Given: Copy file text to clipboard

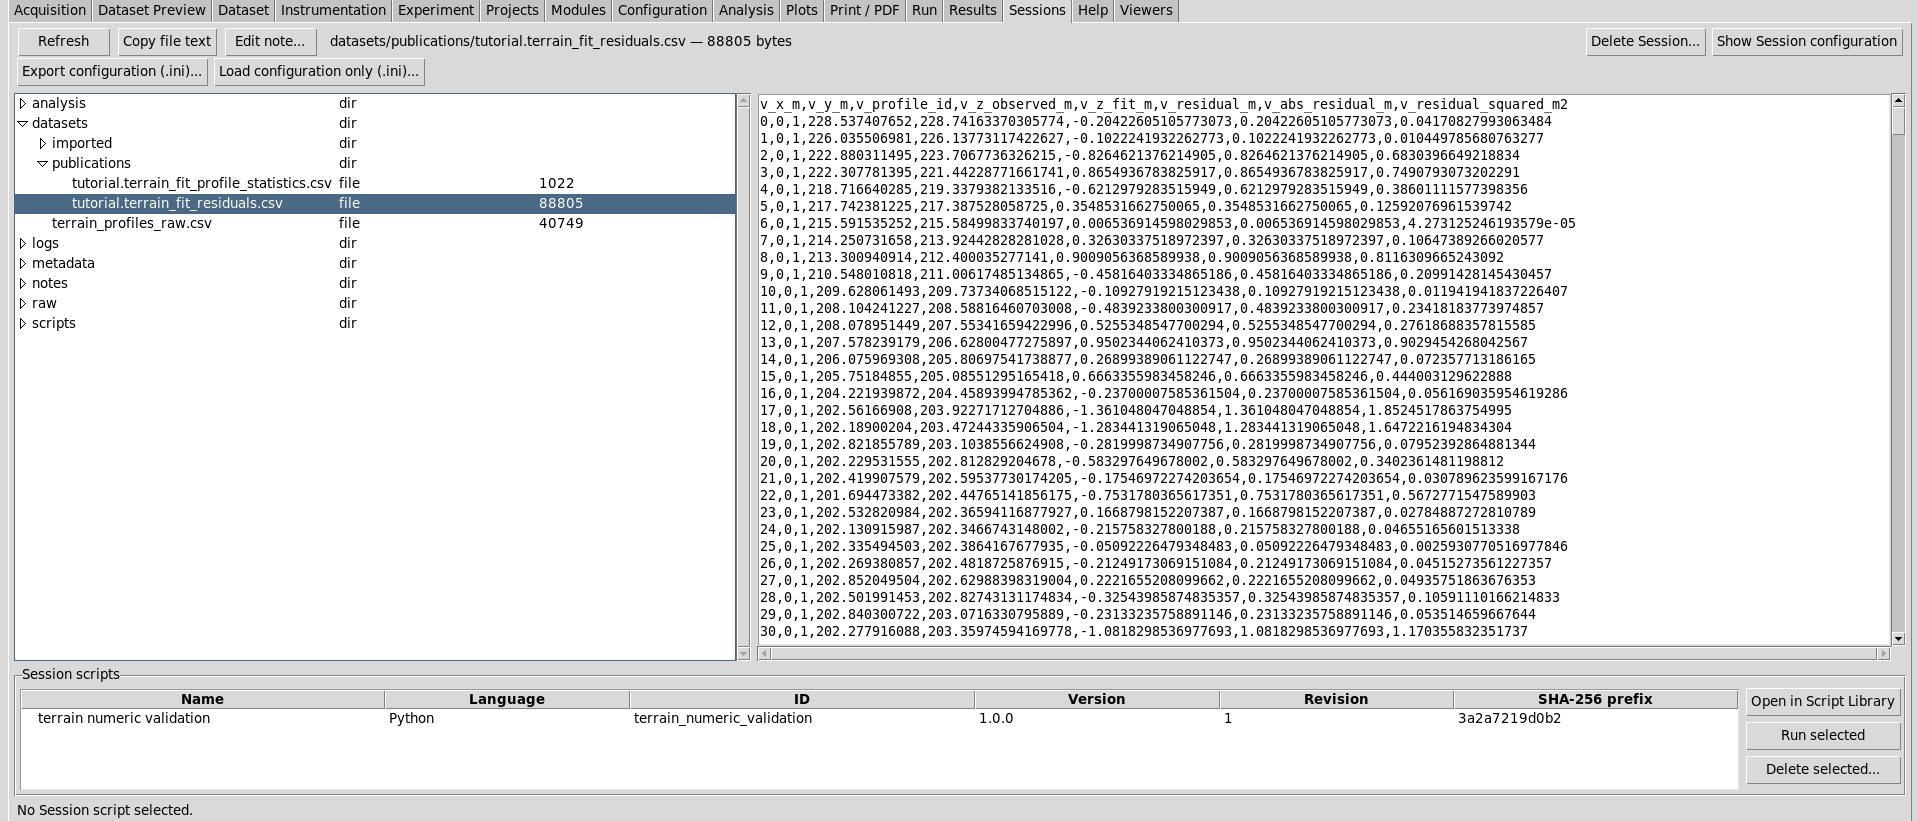Looking at the screenshot, I should pyautogui.click(x=167, y=41).
